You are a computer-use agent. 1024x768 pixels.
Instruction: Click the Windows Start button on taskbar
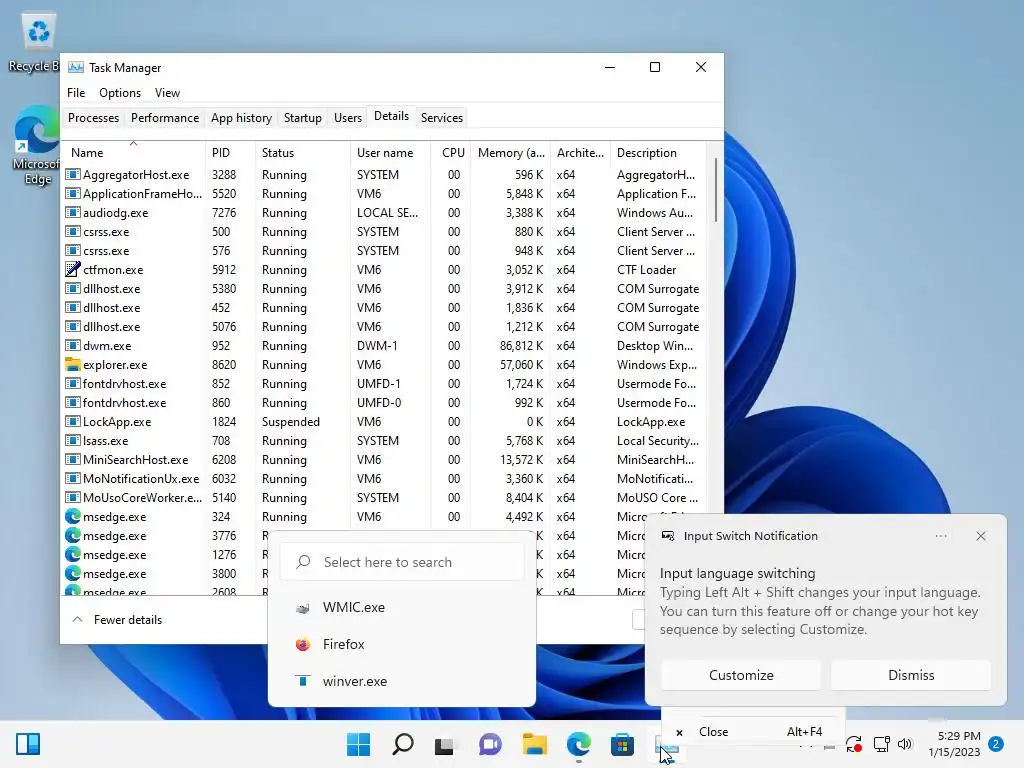pyautogui.click(x=358, y=744)
